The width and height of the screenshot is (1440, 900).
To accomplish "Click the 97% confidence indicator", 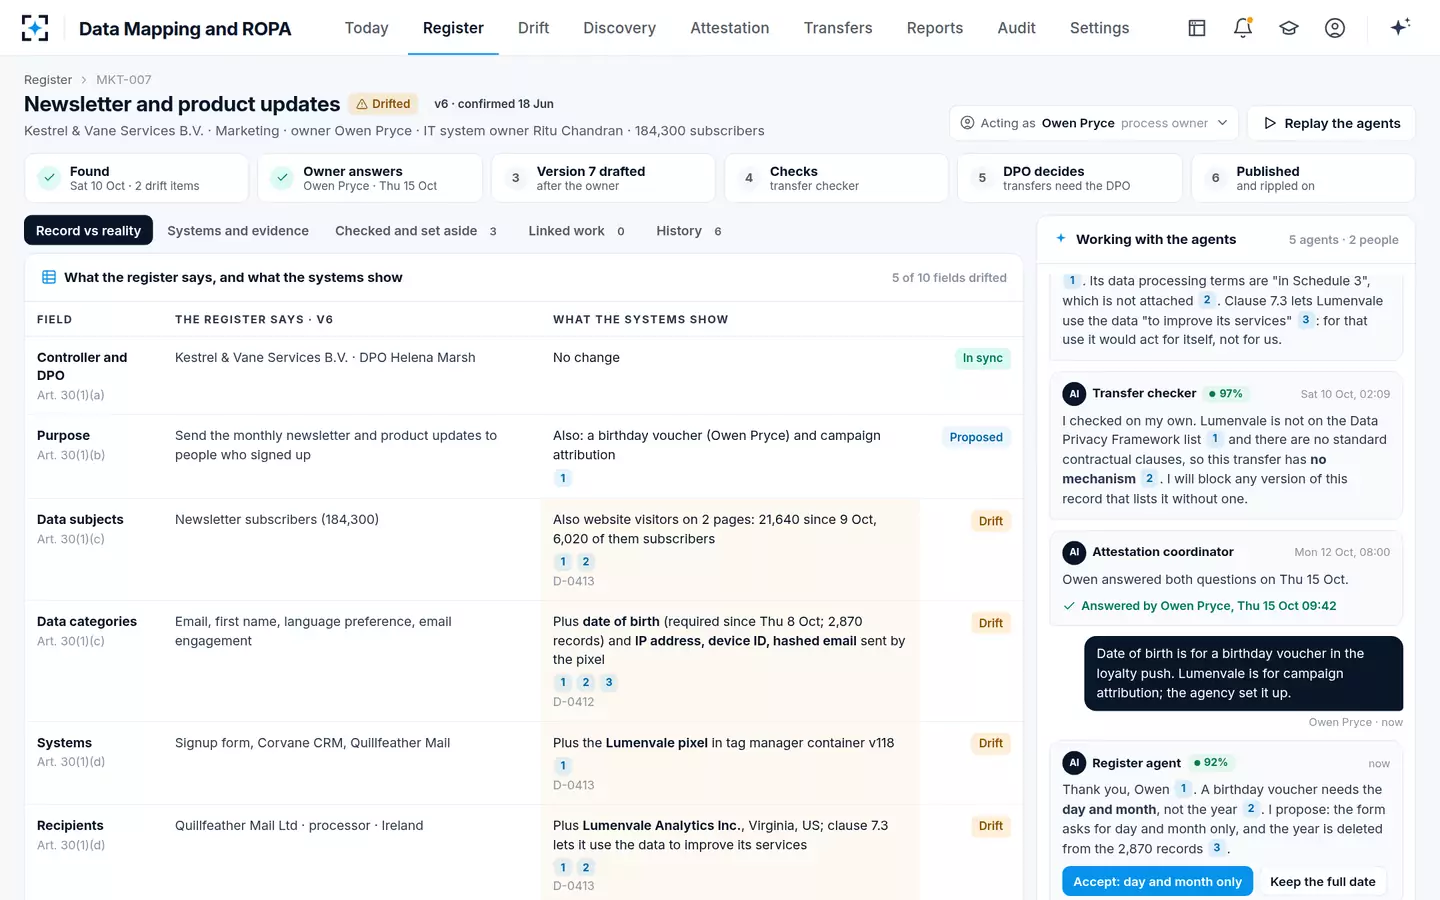I will point(1225,394).
